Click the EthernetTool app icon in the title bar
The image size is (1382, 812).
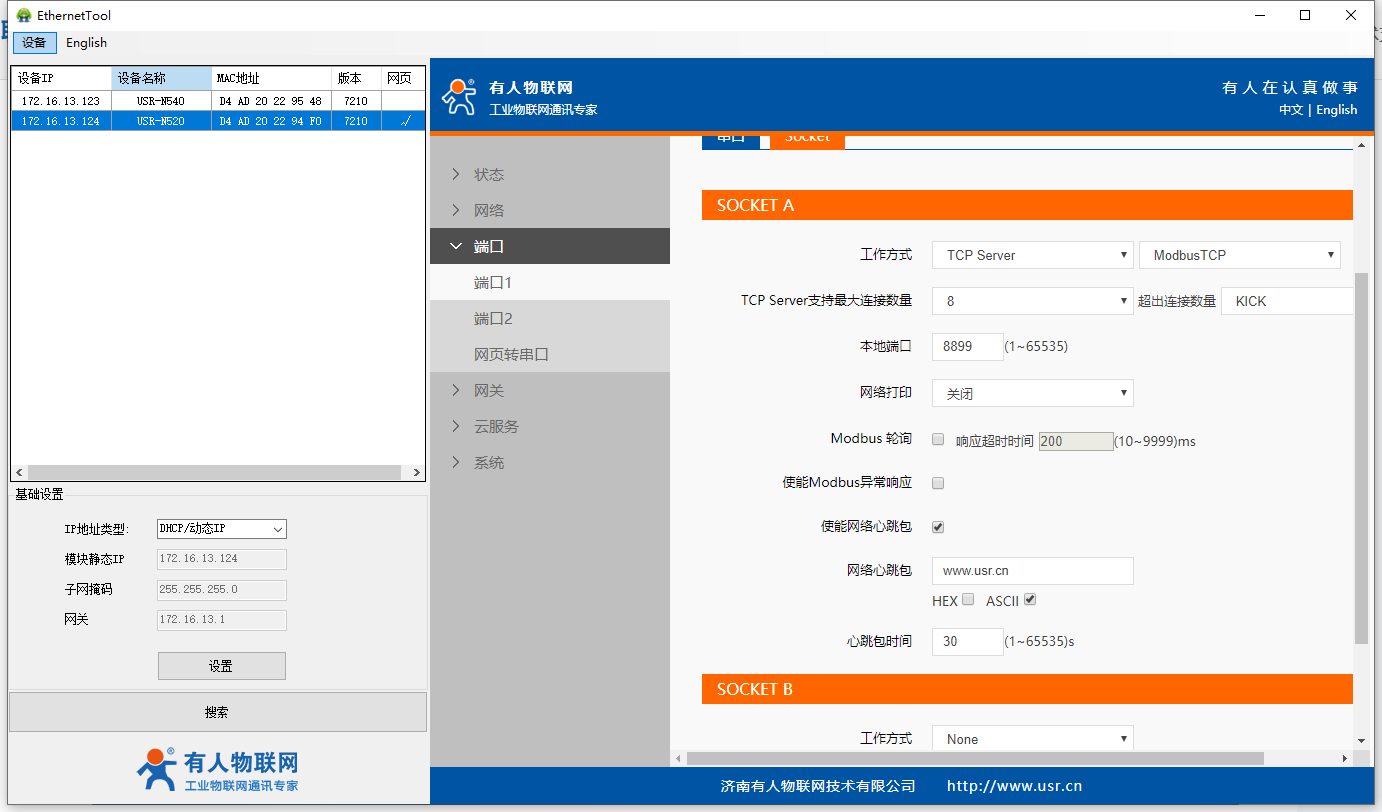(24, 15)
